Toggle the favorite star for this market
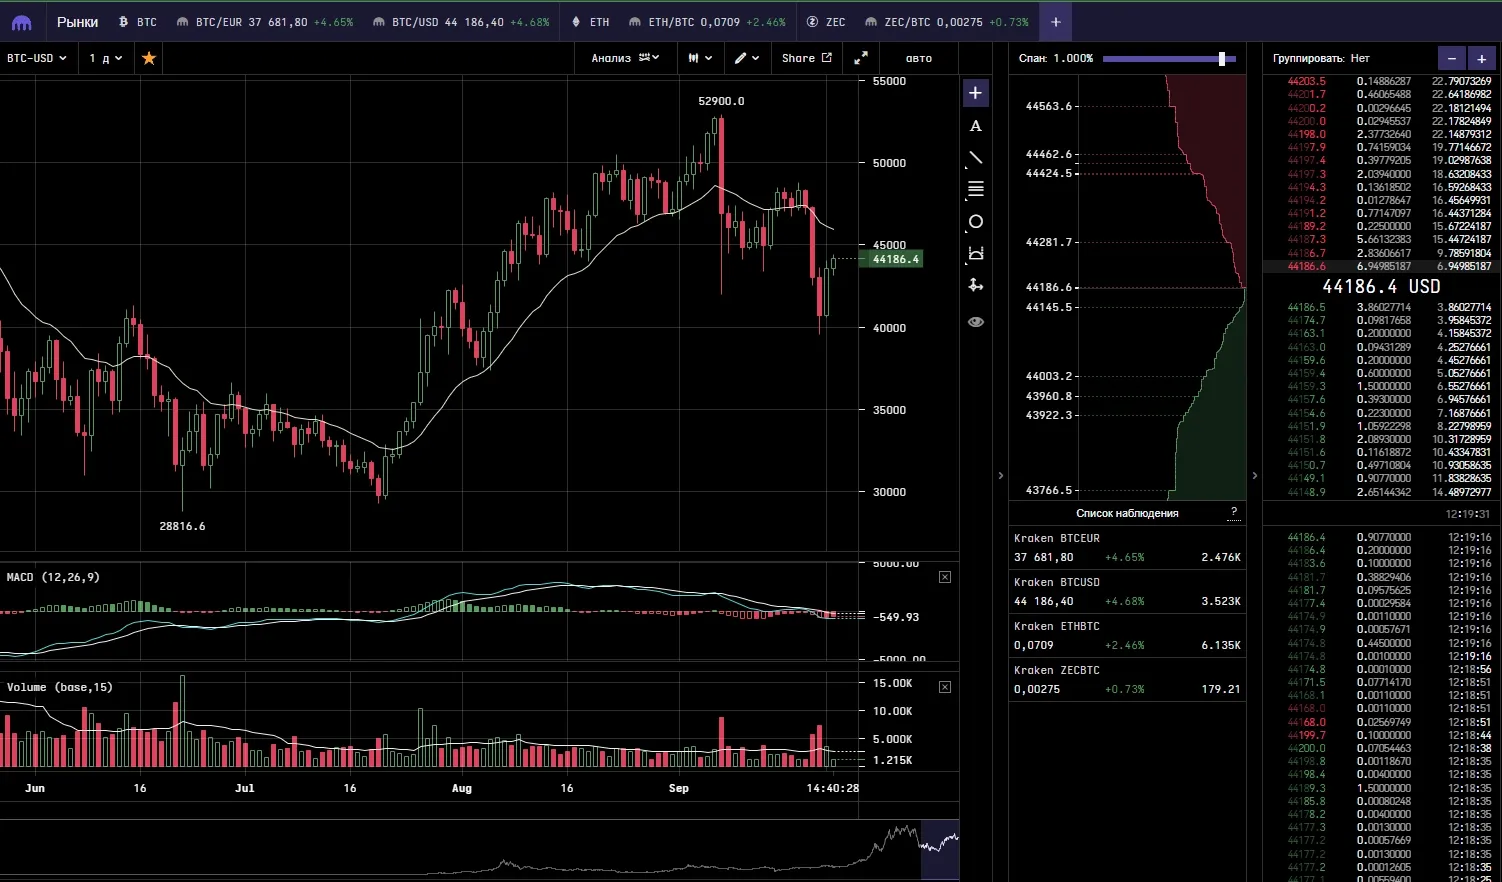This screenshot has width=1502, height=882. click(149, 58)
